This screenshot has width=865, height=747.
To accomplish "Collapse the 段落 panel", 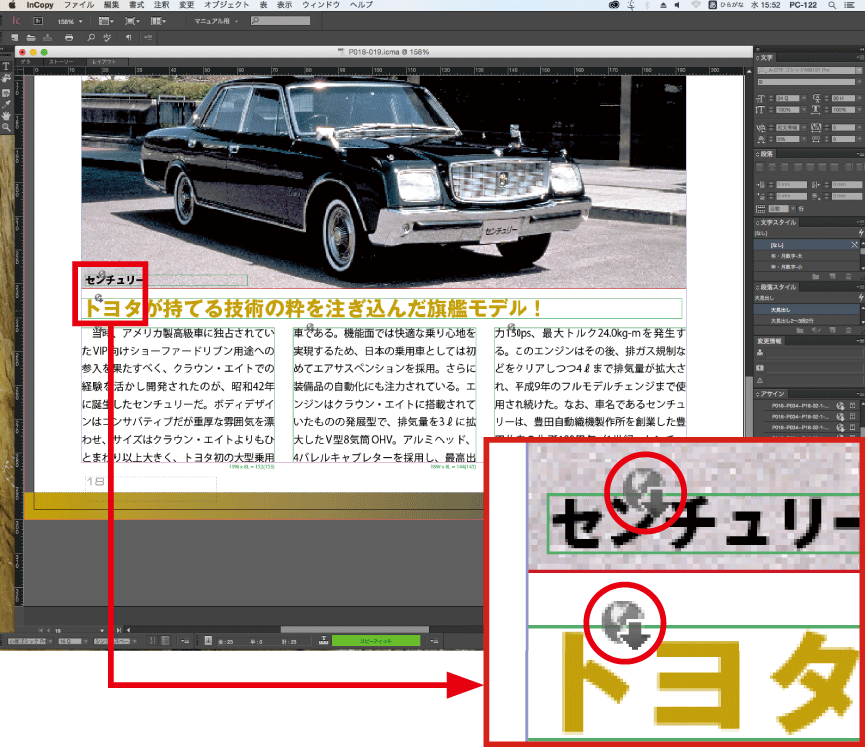I will pyautogui.click(x=758, y=154).
